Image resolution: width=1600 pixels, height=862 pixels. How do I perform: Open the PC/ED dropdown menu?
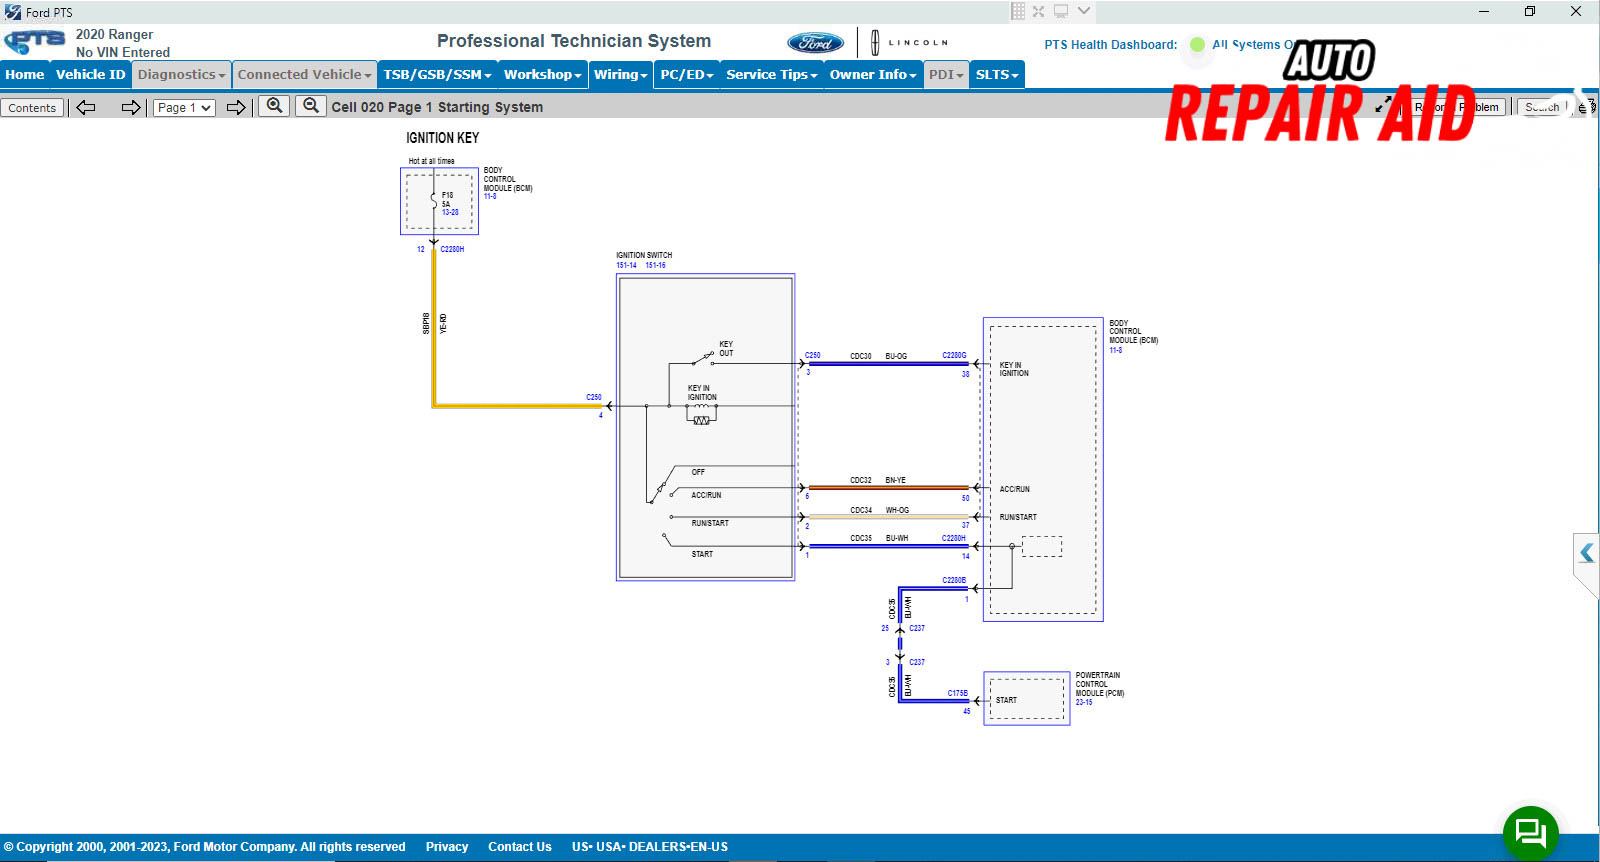(x=687, y=74)
